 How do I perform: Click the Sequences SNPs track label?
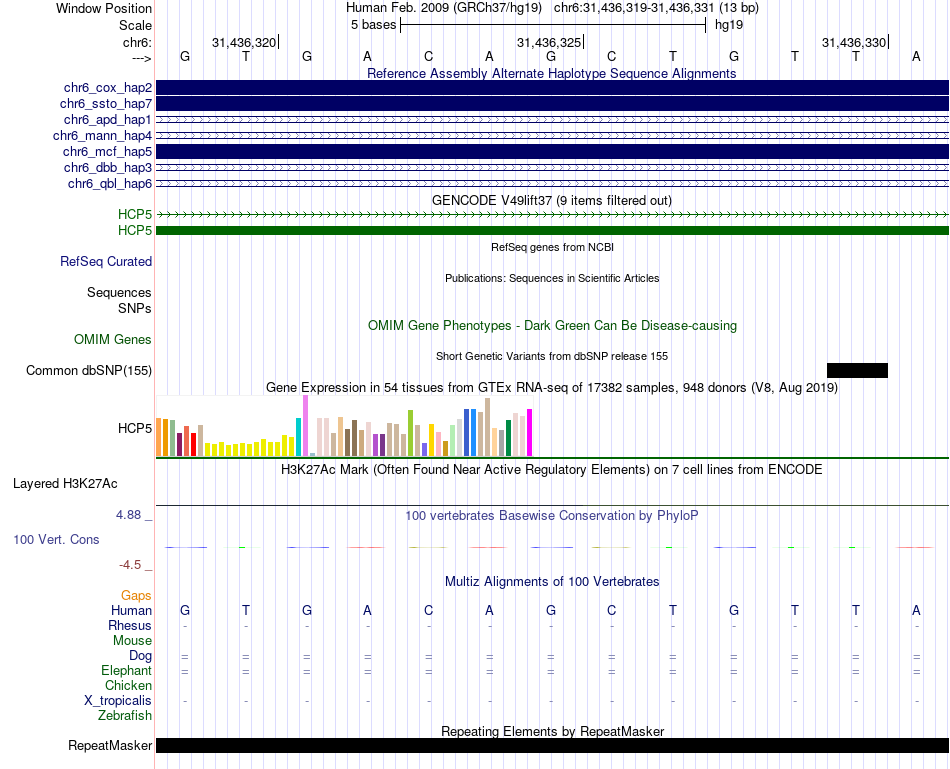pos(119,301)
